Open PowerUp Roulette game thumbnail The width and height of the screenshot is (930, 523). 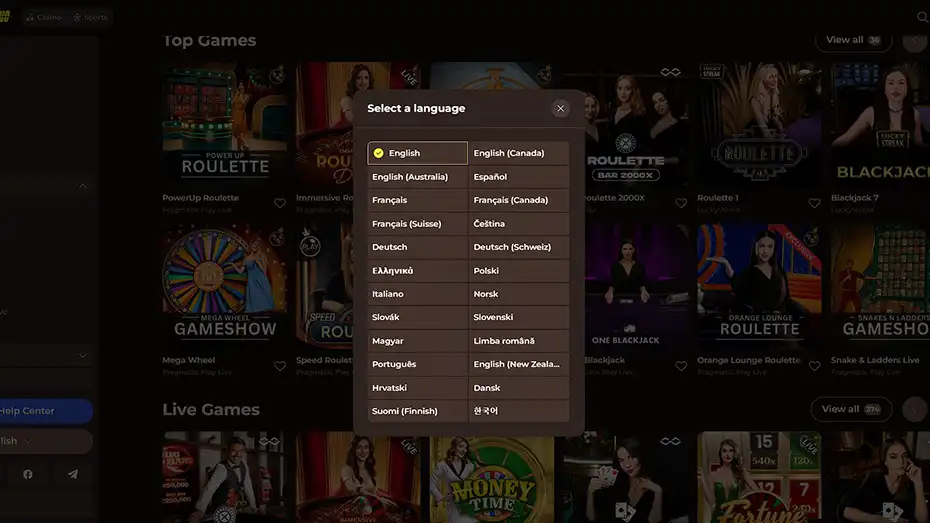[x=225, y=125]
